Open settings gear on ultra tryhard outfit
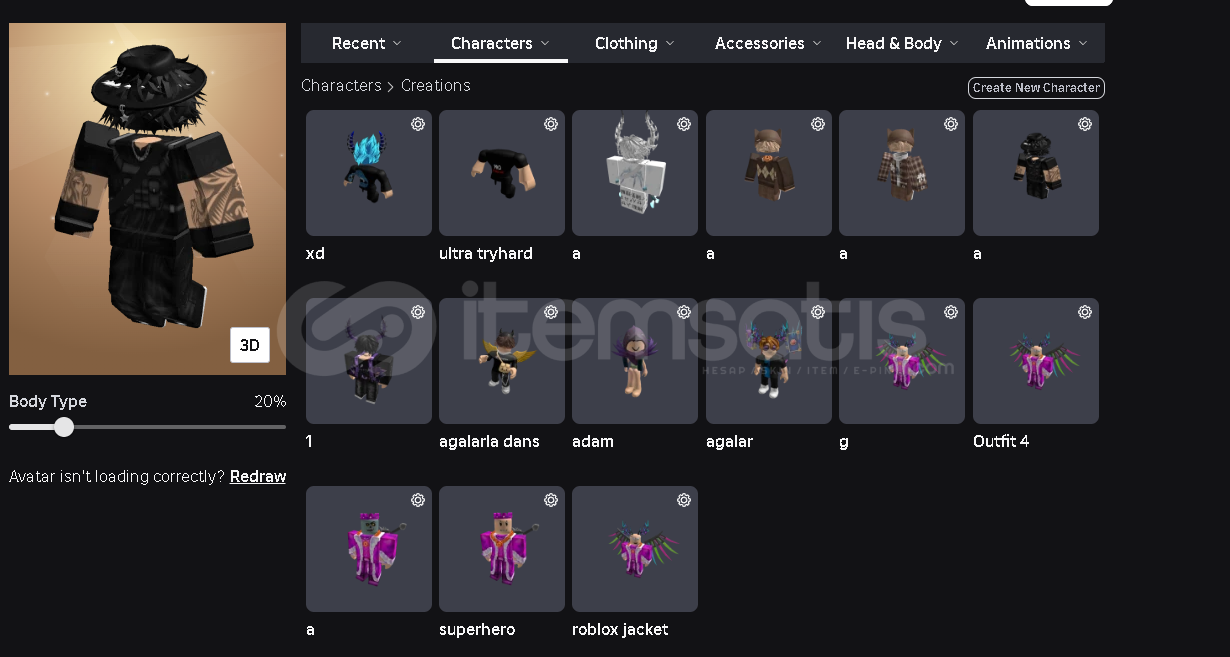Viewport: 1230px width, 657px height. click(551, 124)
